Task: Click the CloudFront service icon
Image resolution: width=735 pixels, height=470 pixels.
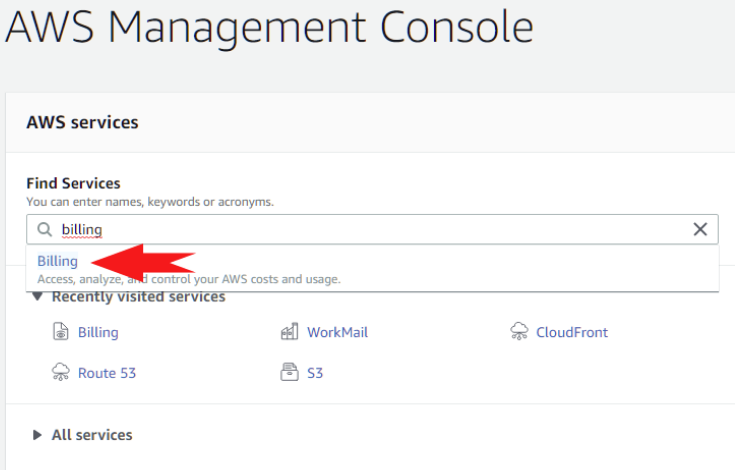Action: (519, 331)
